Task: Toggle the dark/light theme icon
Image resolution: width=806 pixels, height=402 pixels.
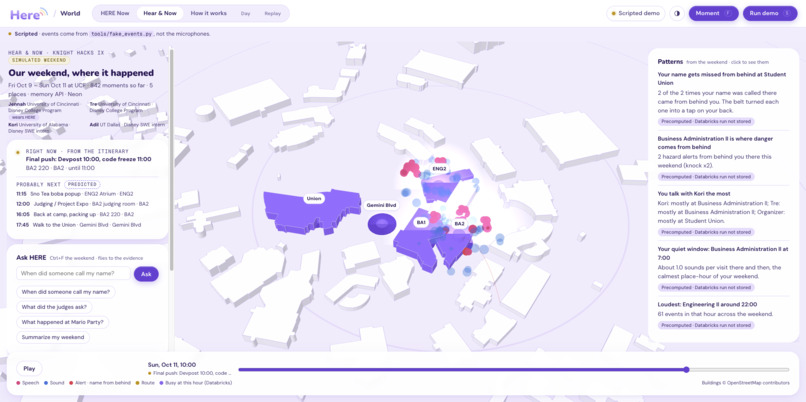Action: pos(677,13)
